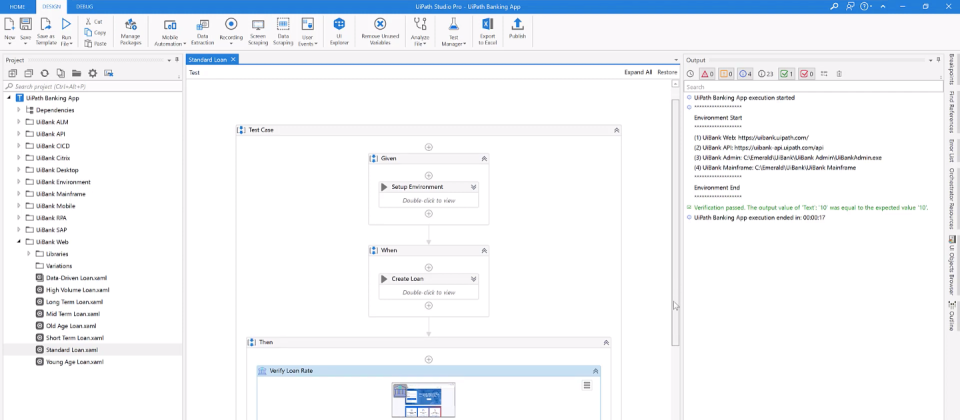This screenshot has height=420, width=960.
Task: Click the Manage Packages ribbon icon
Action: coord(130,32)
